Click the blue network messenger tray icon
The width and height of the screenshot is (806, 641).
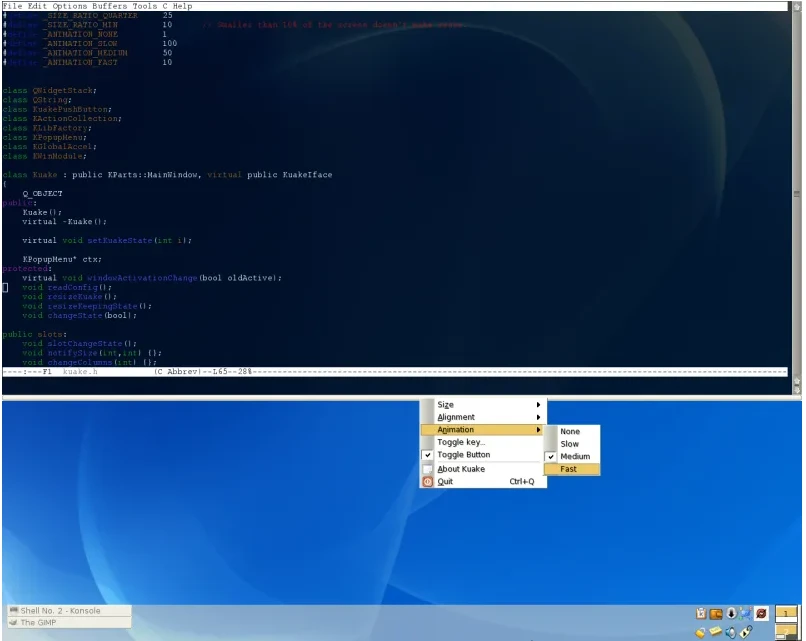[745, 612]
